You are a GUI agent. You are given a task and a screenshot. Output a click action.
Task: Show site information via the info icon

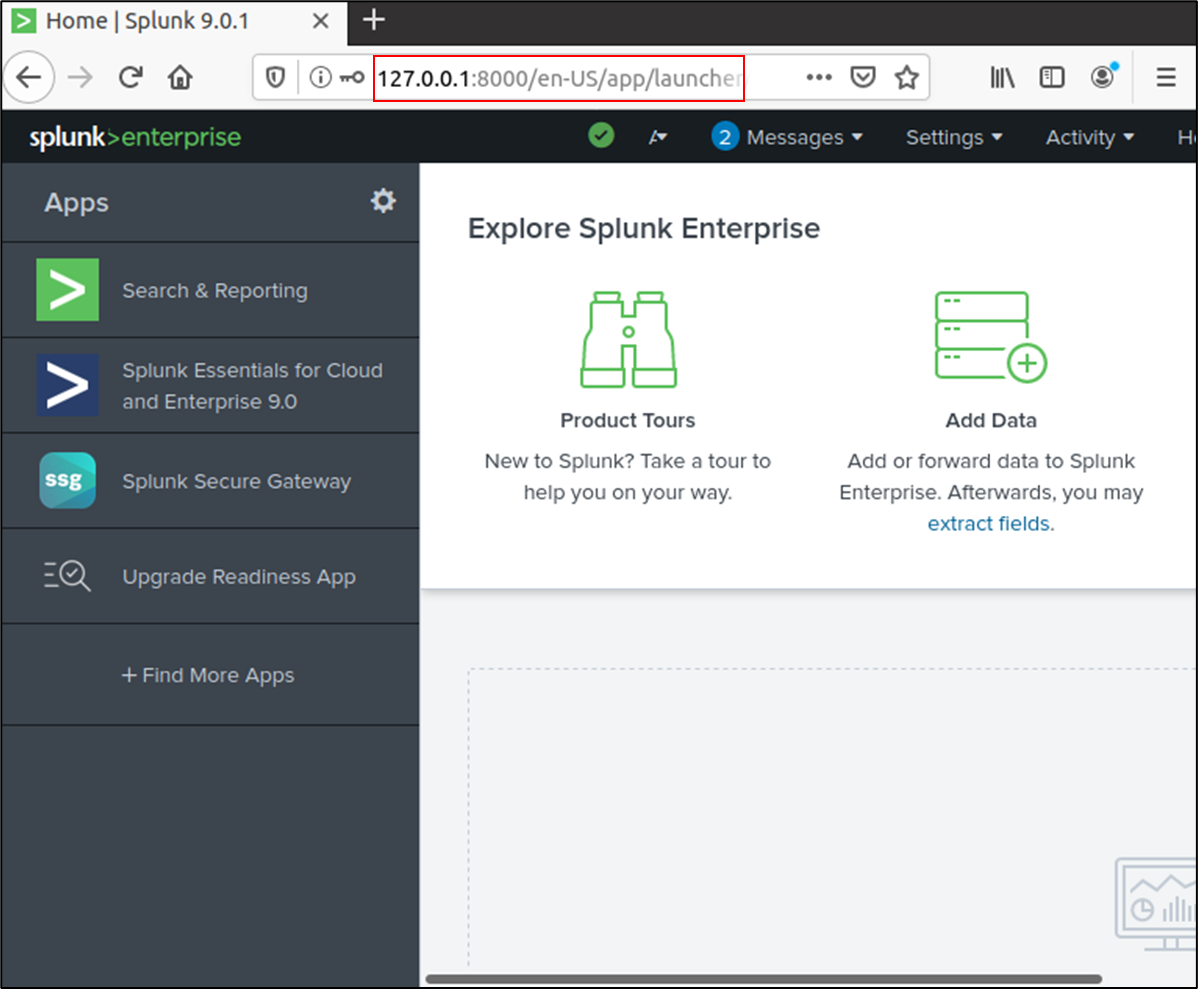click(321, 77)
